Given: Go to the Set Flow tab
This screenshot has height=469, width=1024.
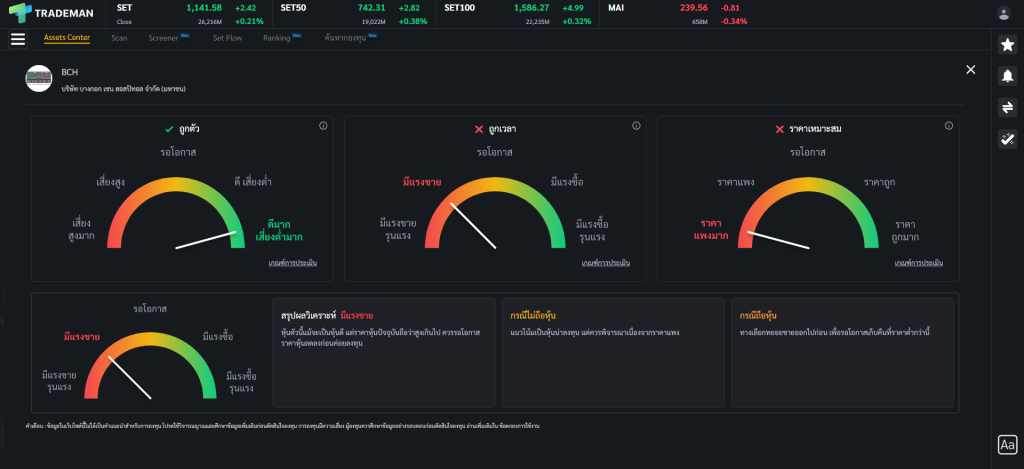Looking at the screenshot, I should (x=227, y=38).
